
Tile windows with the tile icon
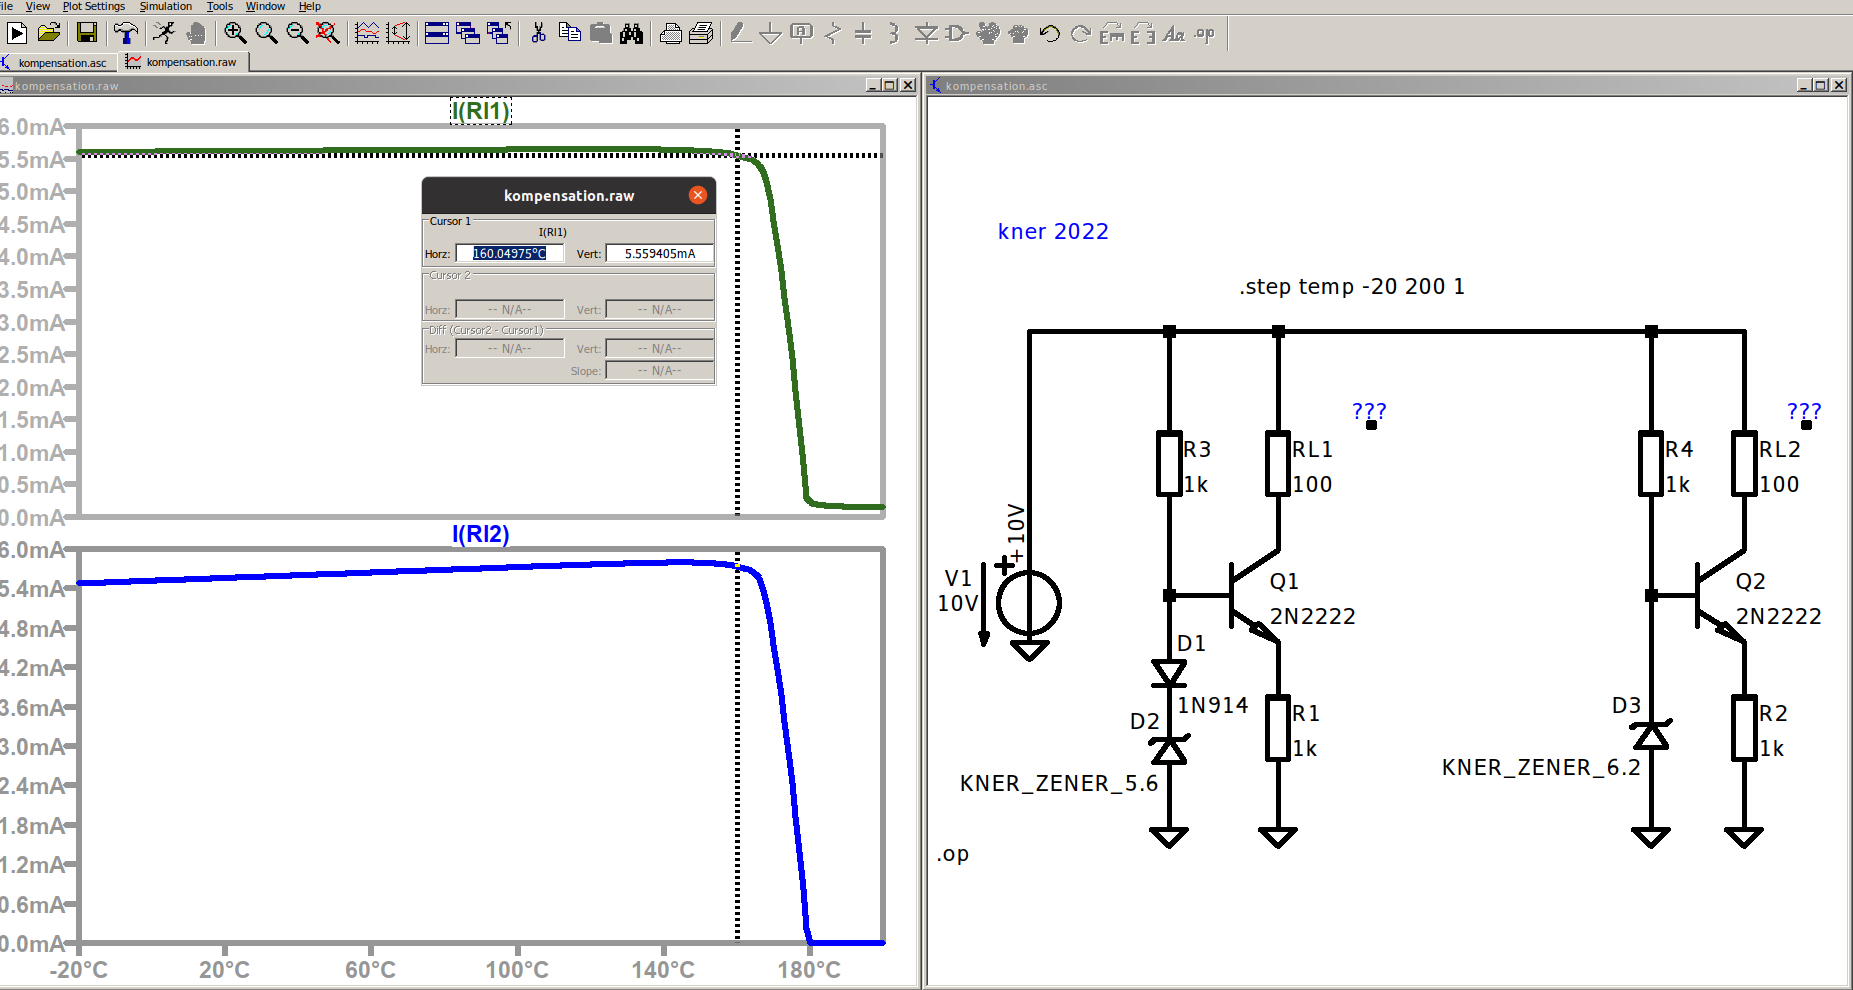coord(437,33)
